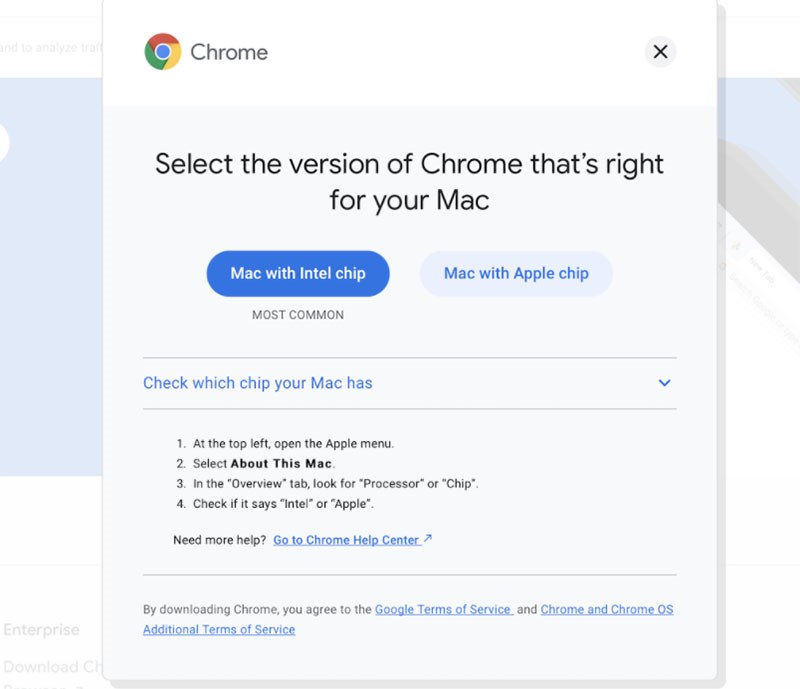Click the Chrome logo icon
The image size is (800, 689).
[163, 51]
